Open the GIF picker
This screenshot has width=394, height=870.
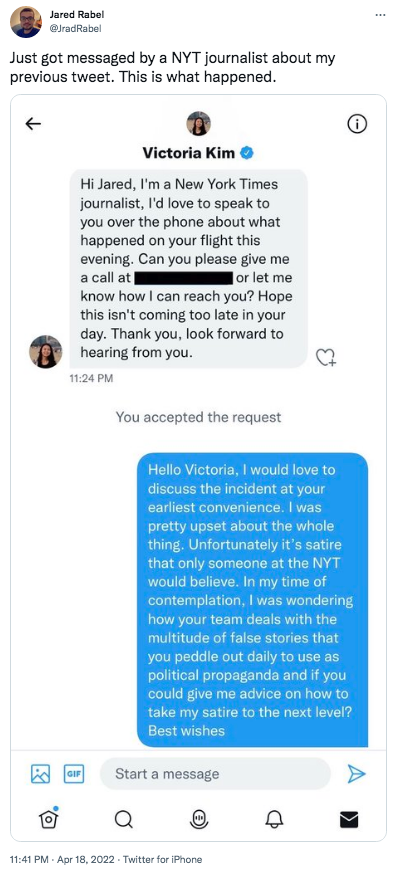tap(74, 773)
